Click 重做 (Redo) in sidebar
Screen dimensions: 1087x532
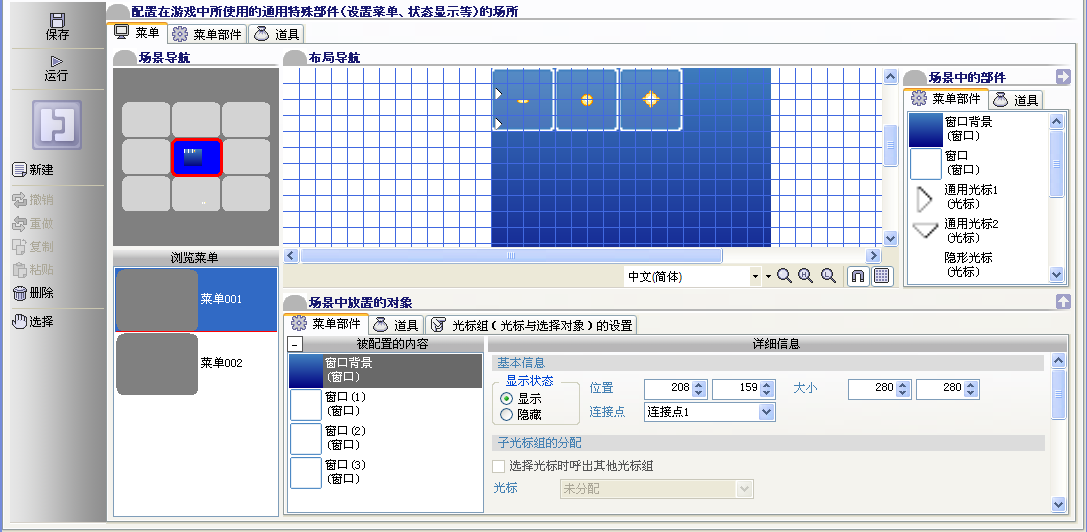pos(33,224)
